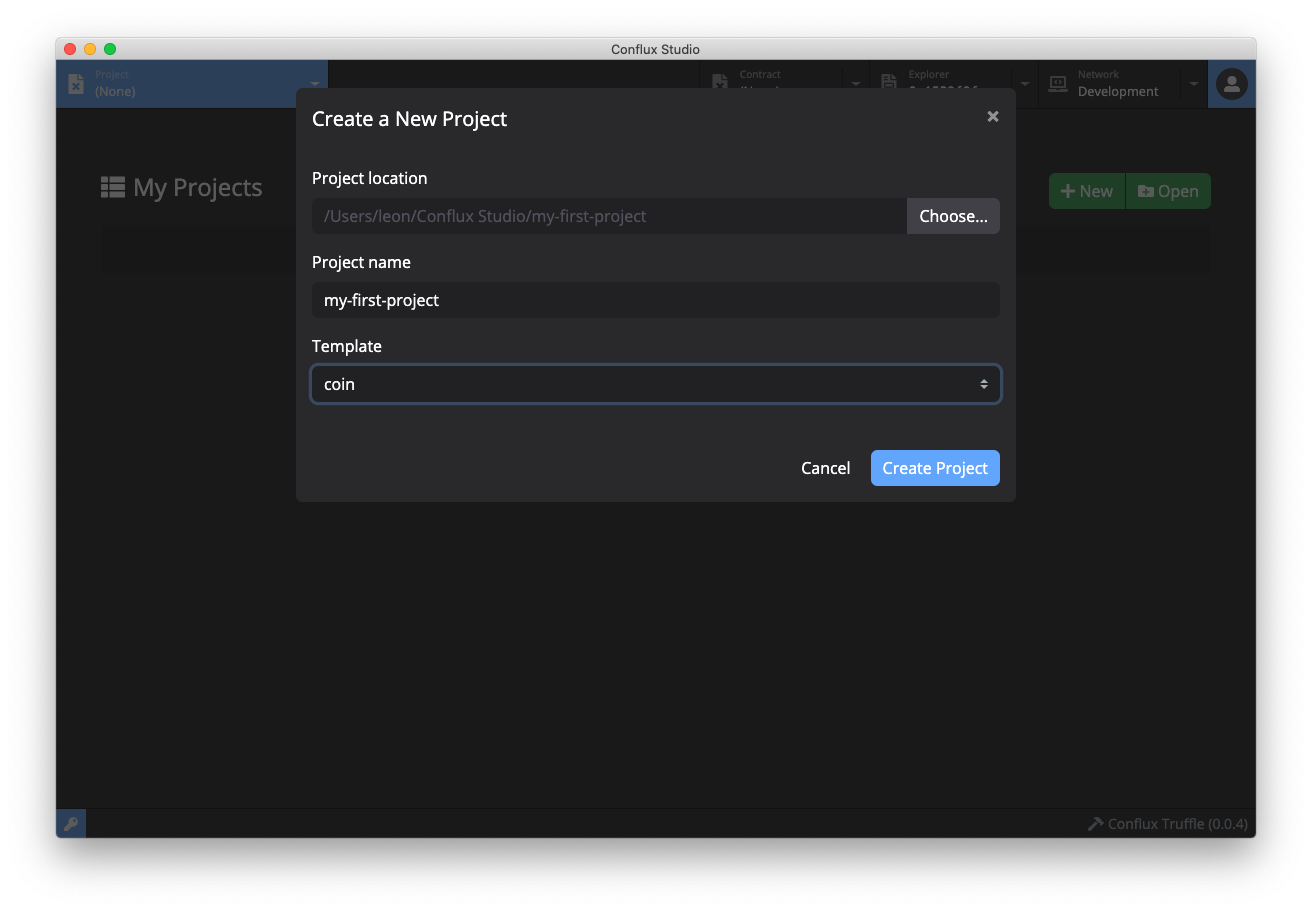Click the Choose... location button
The width and height of the screenshot is (1312, 912).
(x=953, y=216)
